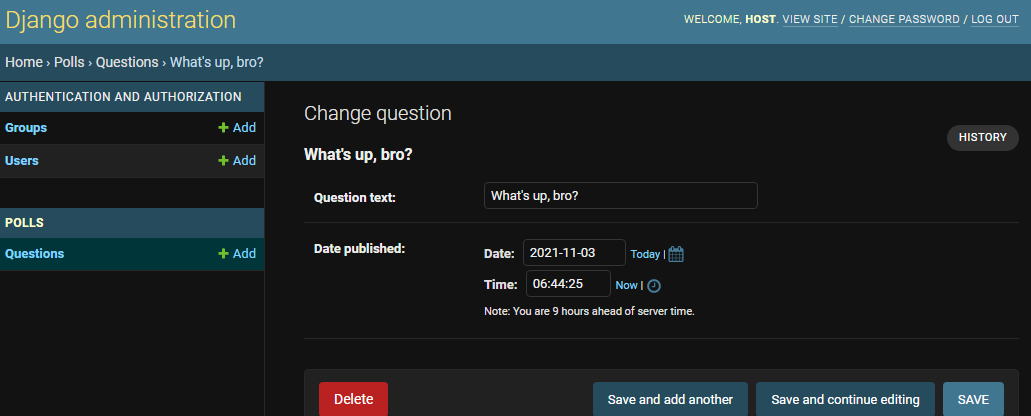Image resolution: width=1031 pixels, height=416 pixels.
Task: Click in the Question text field
Action: [x=621, y=196]
